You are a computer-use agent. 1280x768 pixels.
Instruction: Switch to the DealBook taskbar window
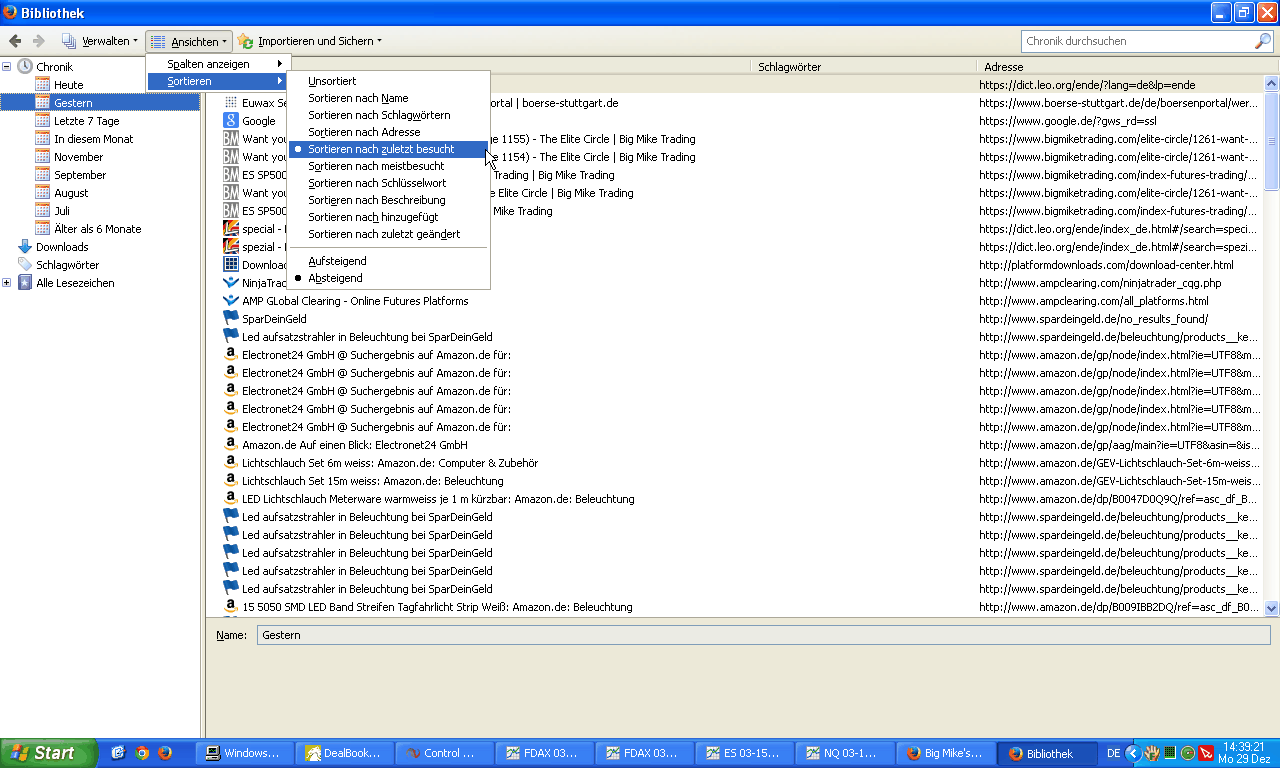344,753
